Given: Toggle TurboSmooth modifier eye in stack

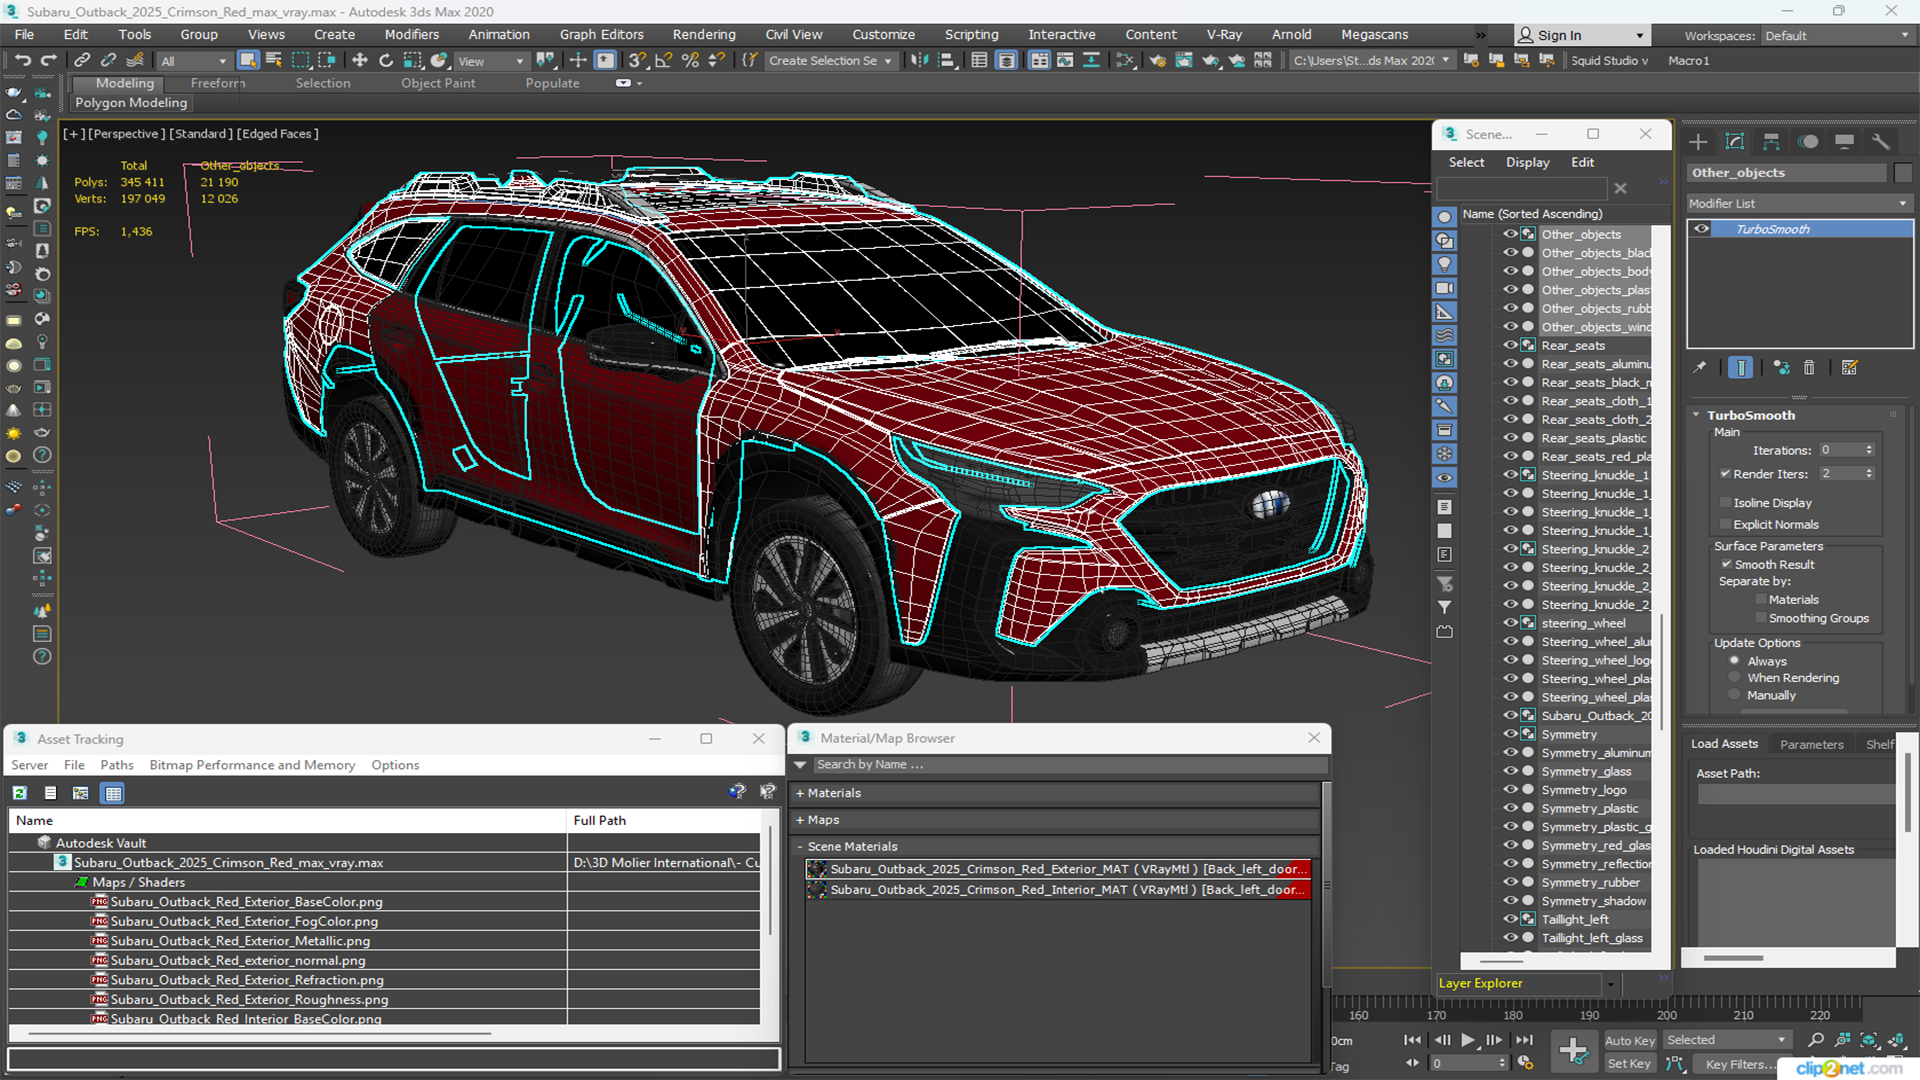Looking at the screenshot, I should pos(1701,229).
